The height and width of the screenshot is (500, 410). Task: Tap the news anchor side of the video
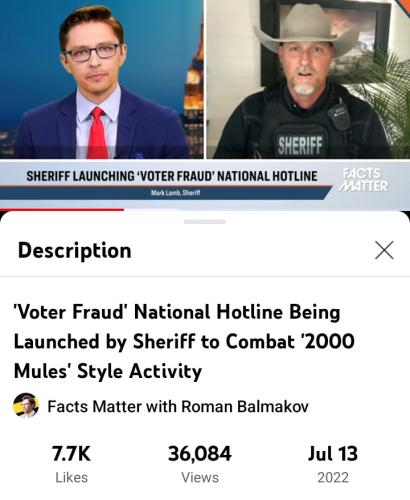point(102,79)
